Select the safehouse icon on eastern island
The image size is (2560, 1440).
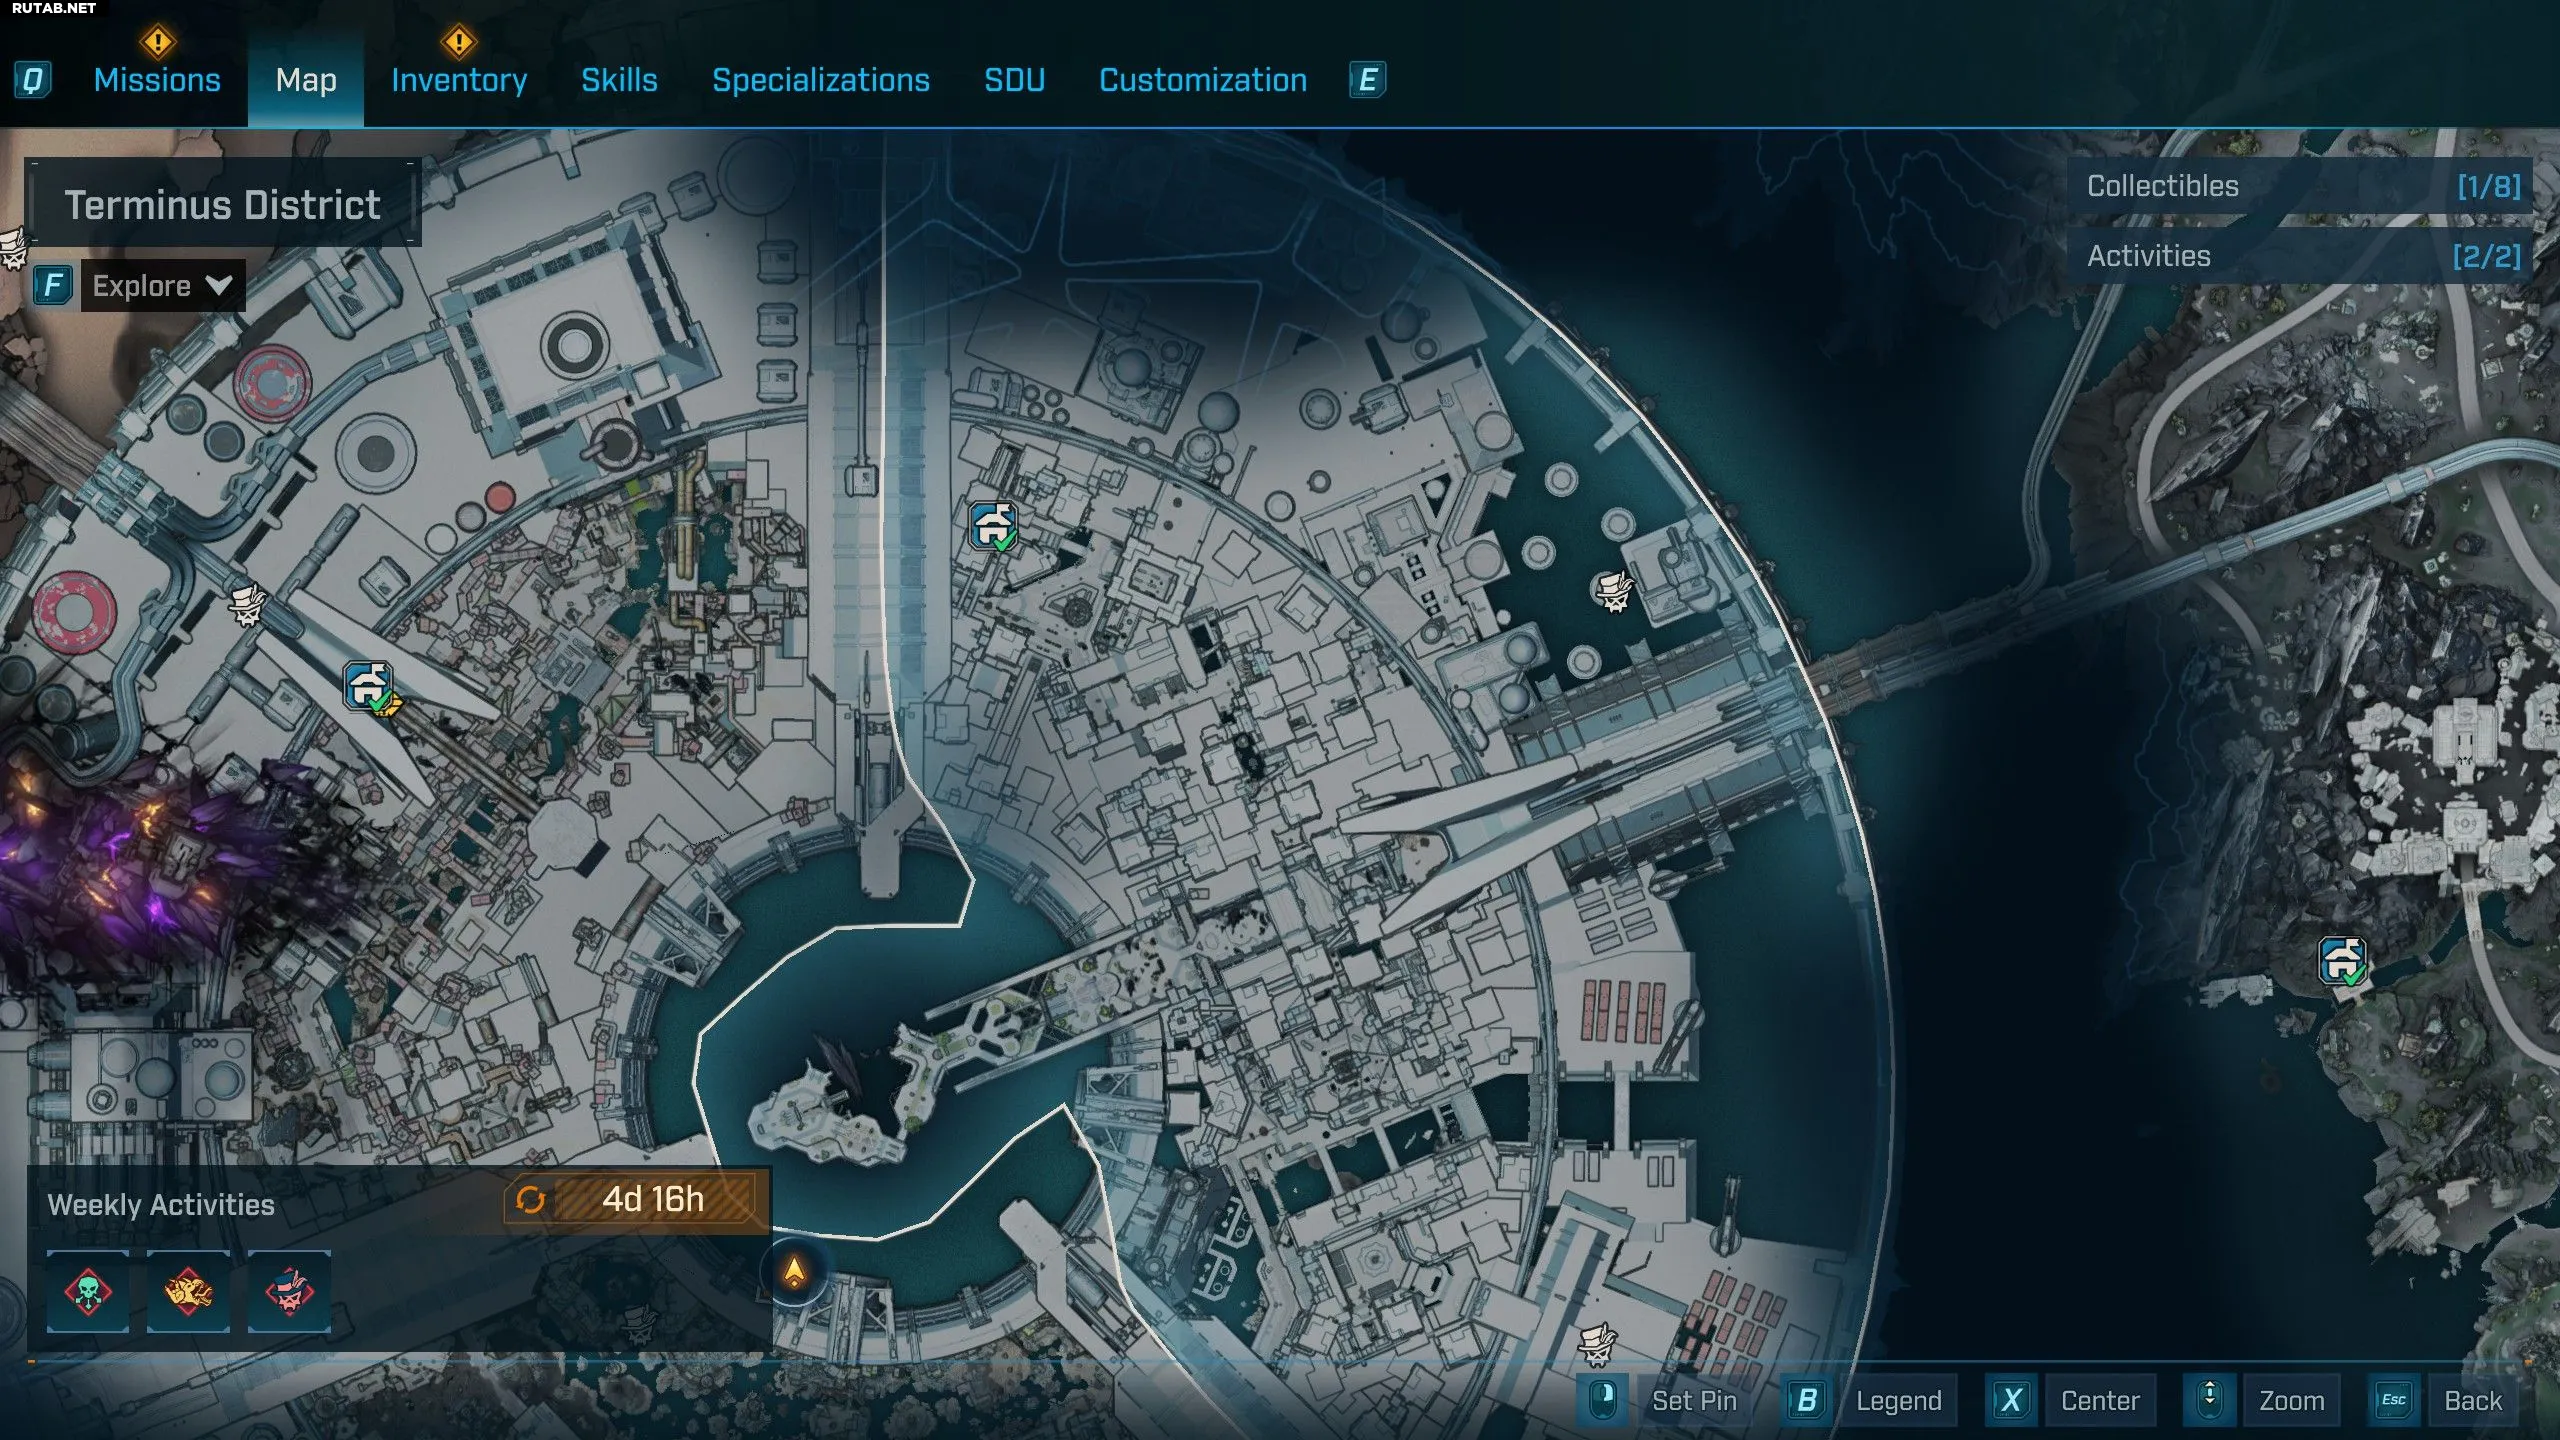[2342, 961]
